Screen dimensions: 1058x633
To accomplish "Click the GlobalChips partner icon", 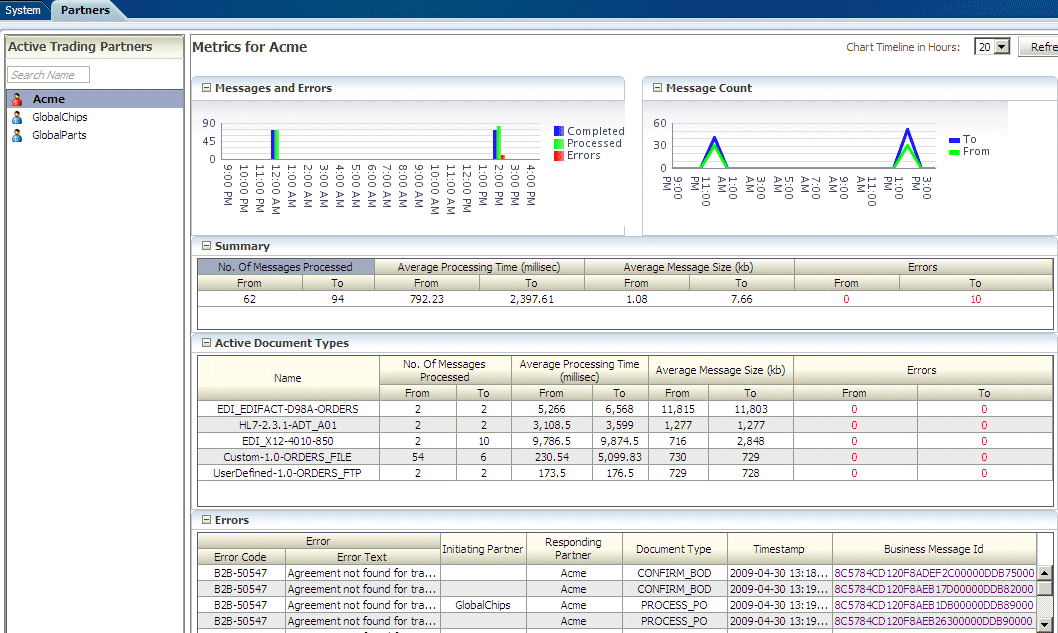I will (x=17, y=117).
